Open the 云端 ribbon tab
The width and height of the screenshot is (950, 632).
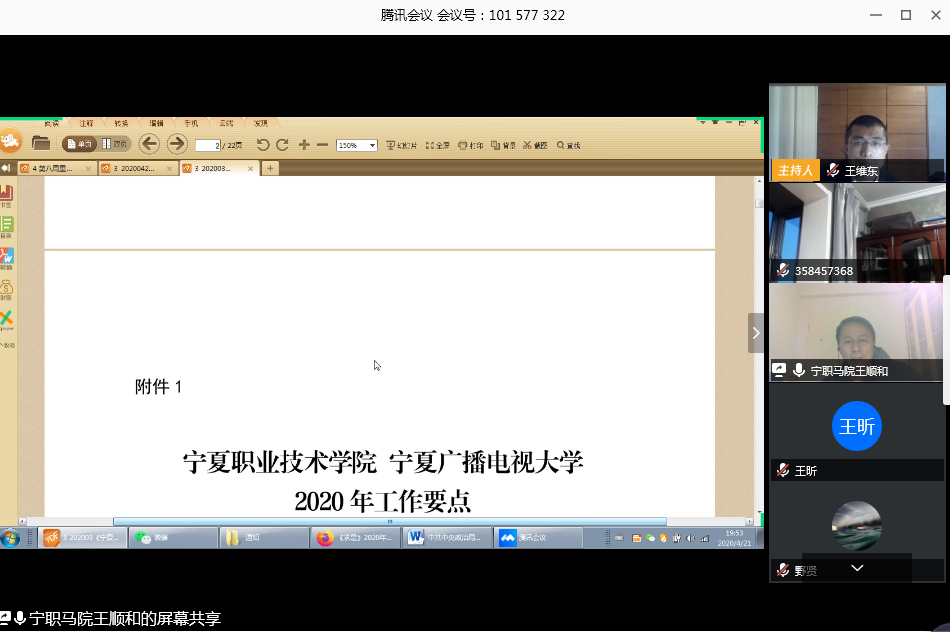[x=226, y=123]
